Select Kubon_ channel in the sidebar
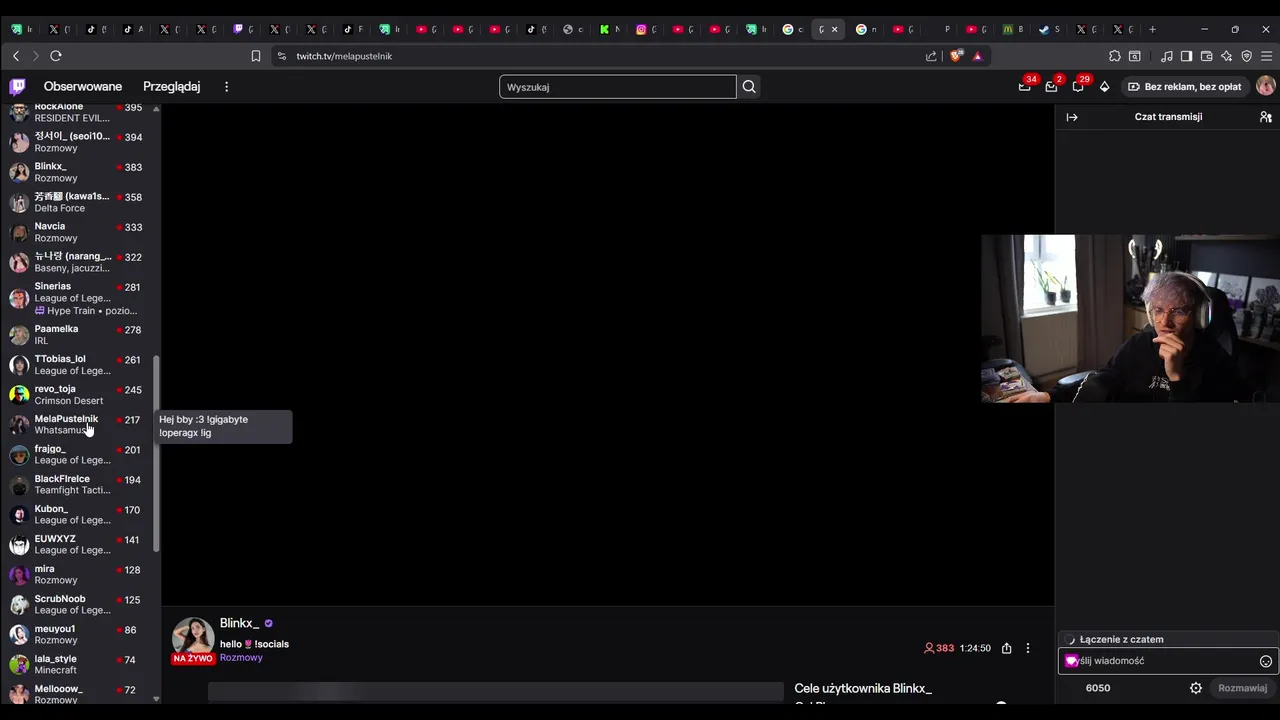The width and height of the screenshot is (1280, 720). (x=79, y=514)
